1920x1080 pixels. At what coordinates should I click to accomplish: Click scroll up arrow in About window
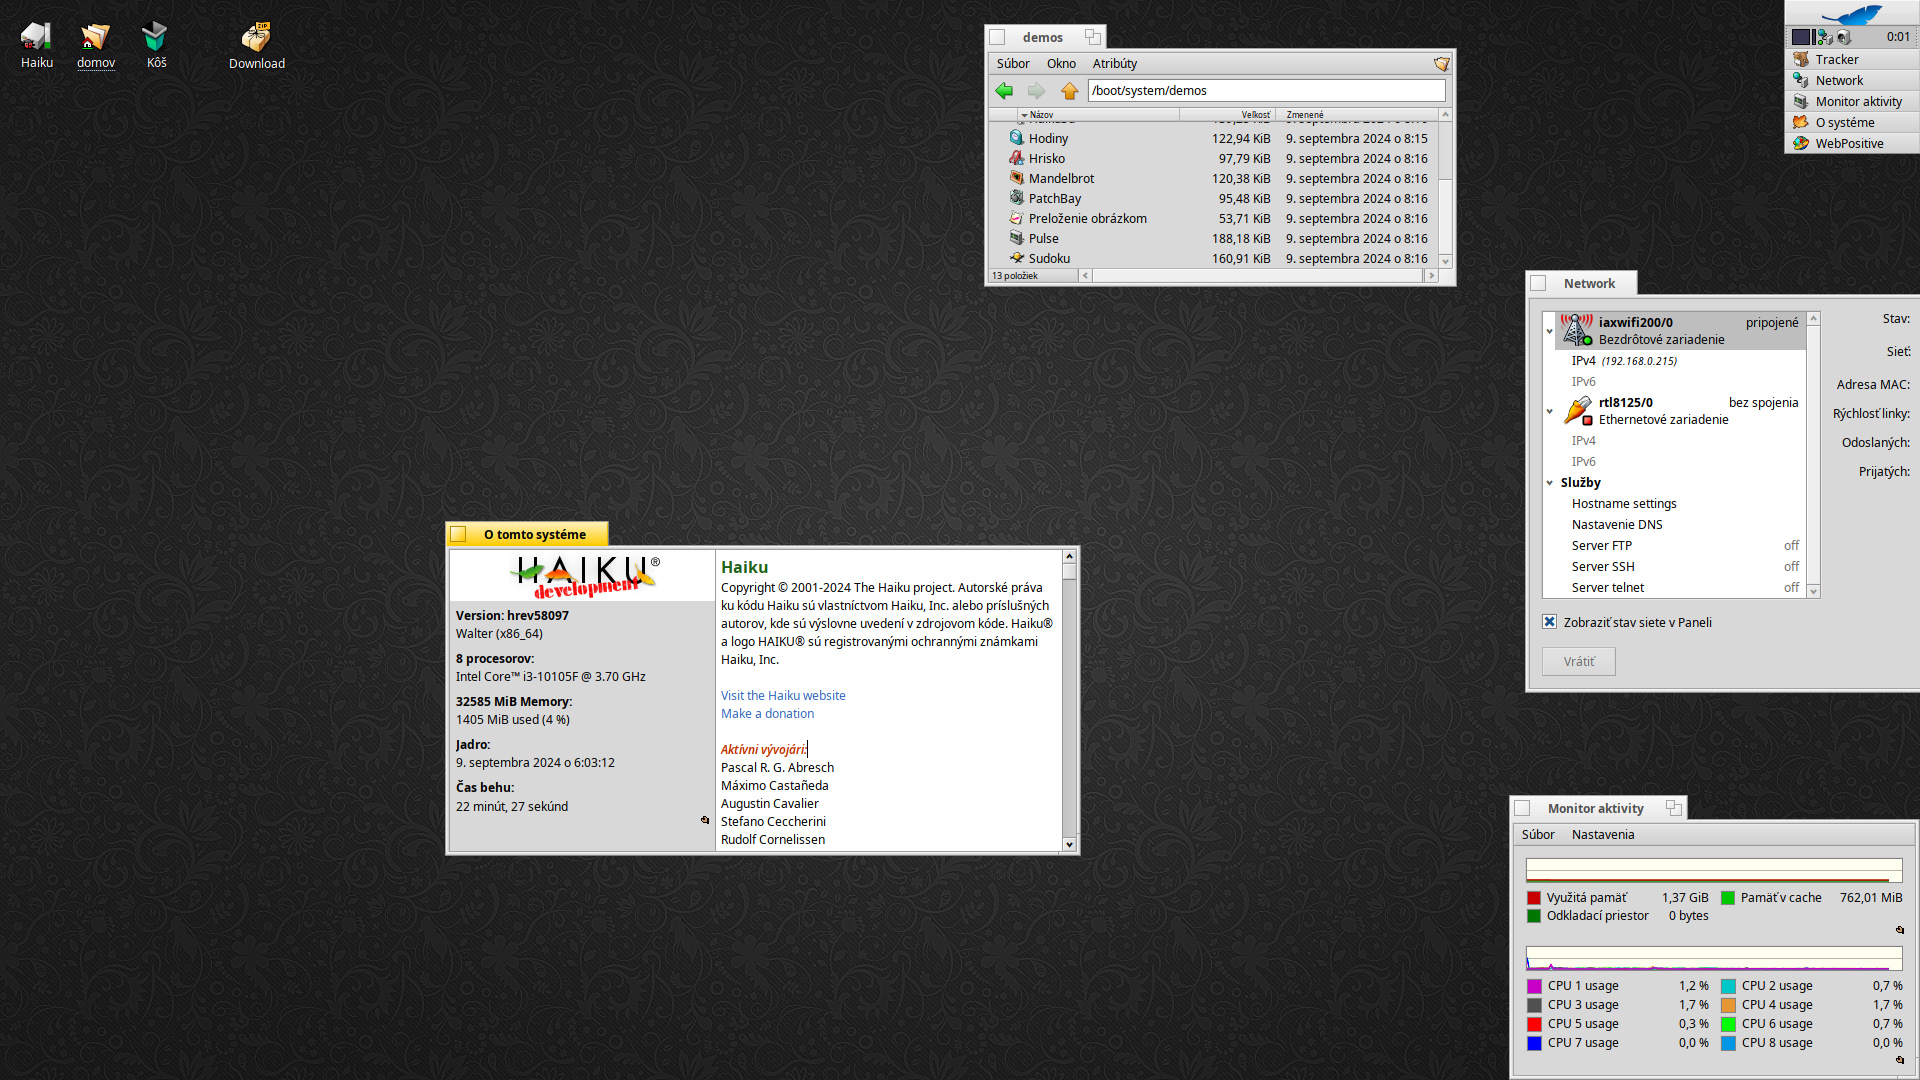pos(1069,556)
